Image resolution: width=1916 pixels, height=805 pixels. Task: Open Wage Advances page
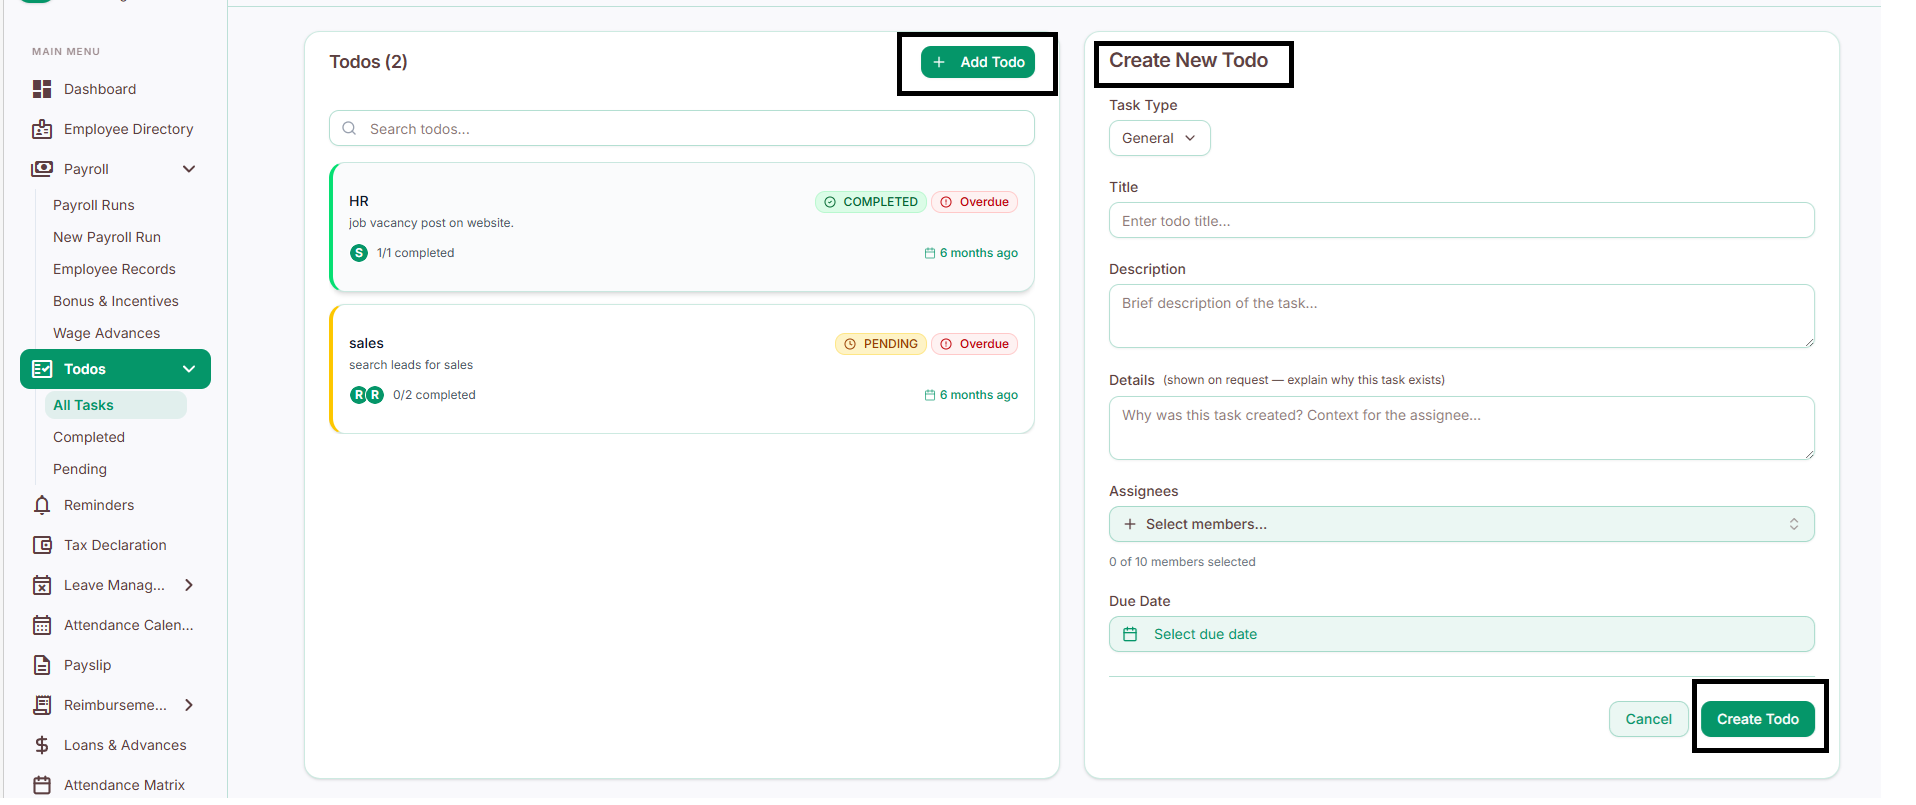[x=106, y=333]
